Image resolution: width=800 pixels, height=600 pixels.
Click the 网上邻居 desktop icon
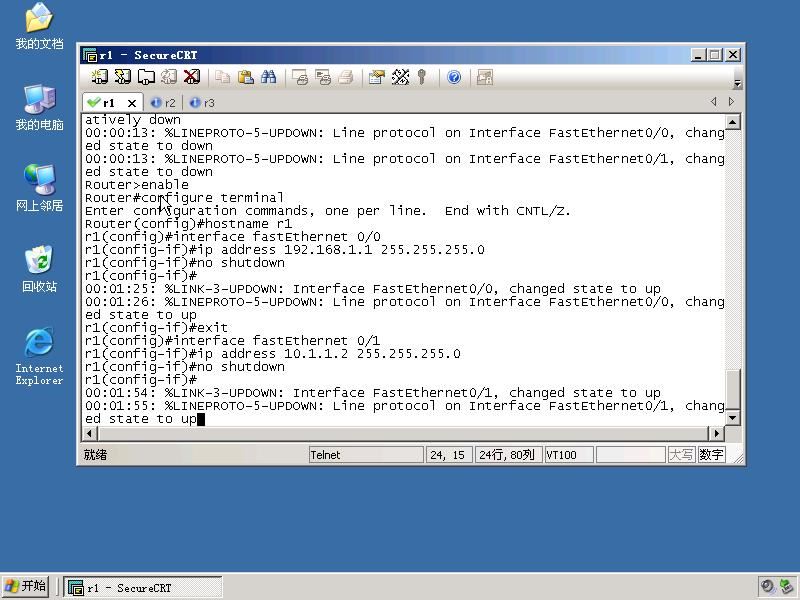(39, 188)
